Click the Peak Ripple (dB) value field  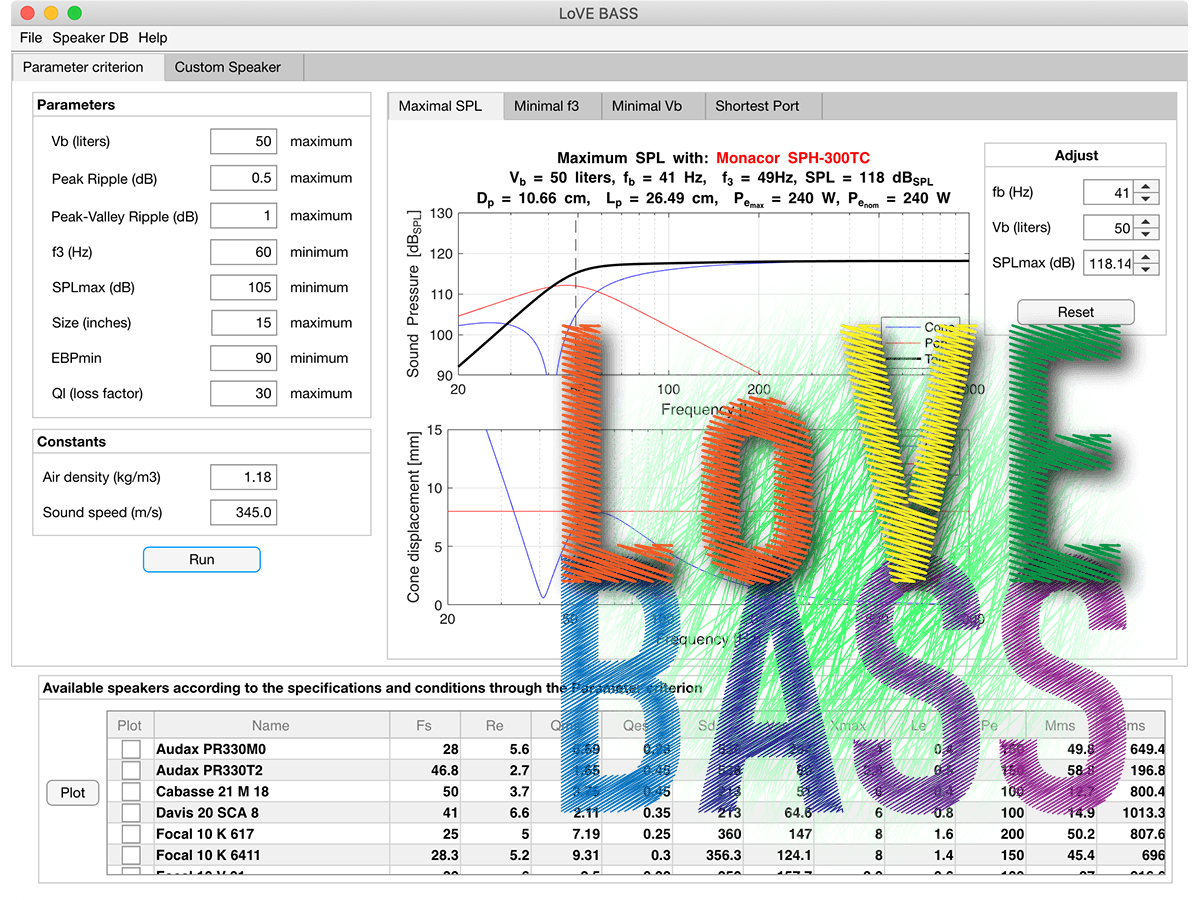(243, 178)
